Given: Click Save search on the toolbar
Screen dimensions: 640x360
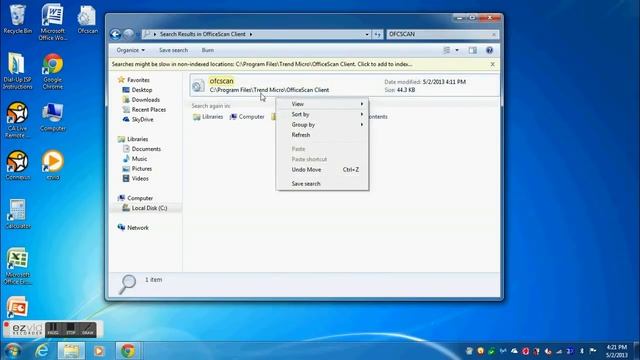Looking at the screenshot, I should coord(173,50).
